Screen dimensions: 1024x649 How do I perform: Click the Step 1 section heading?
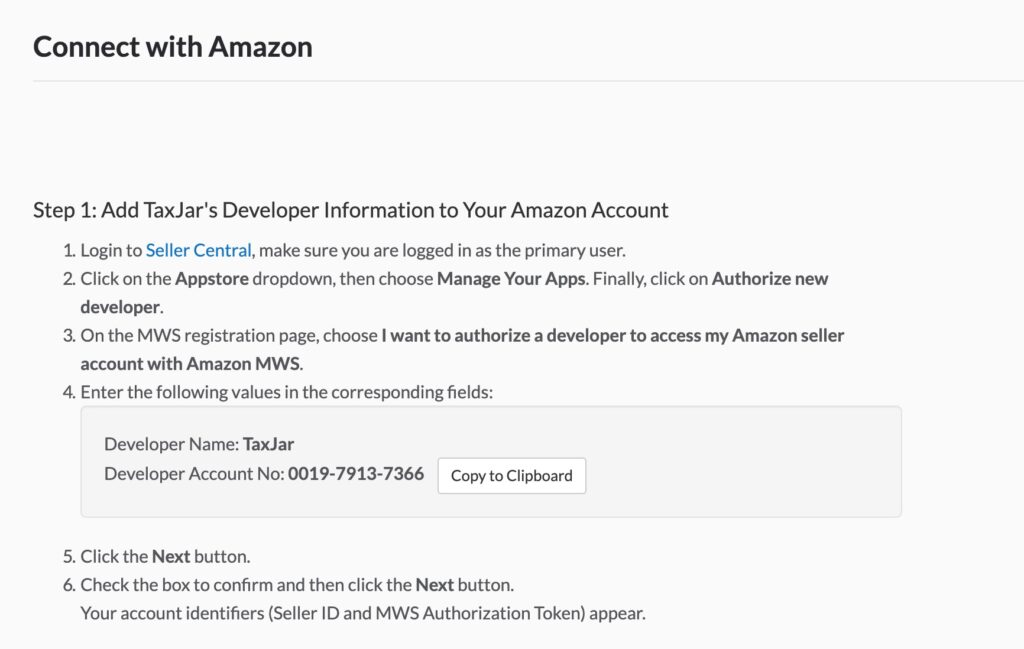point(350,210)
